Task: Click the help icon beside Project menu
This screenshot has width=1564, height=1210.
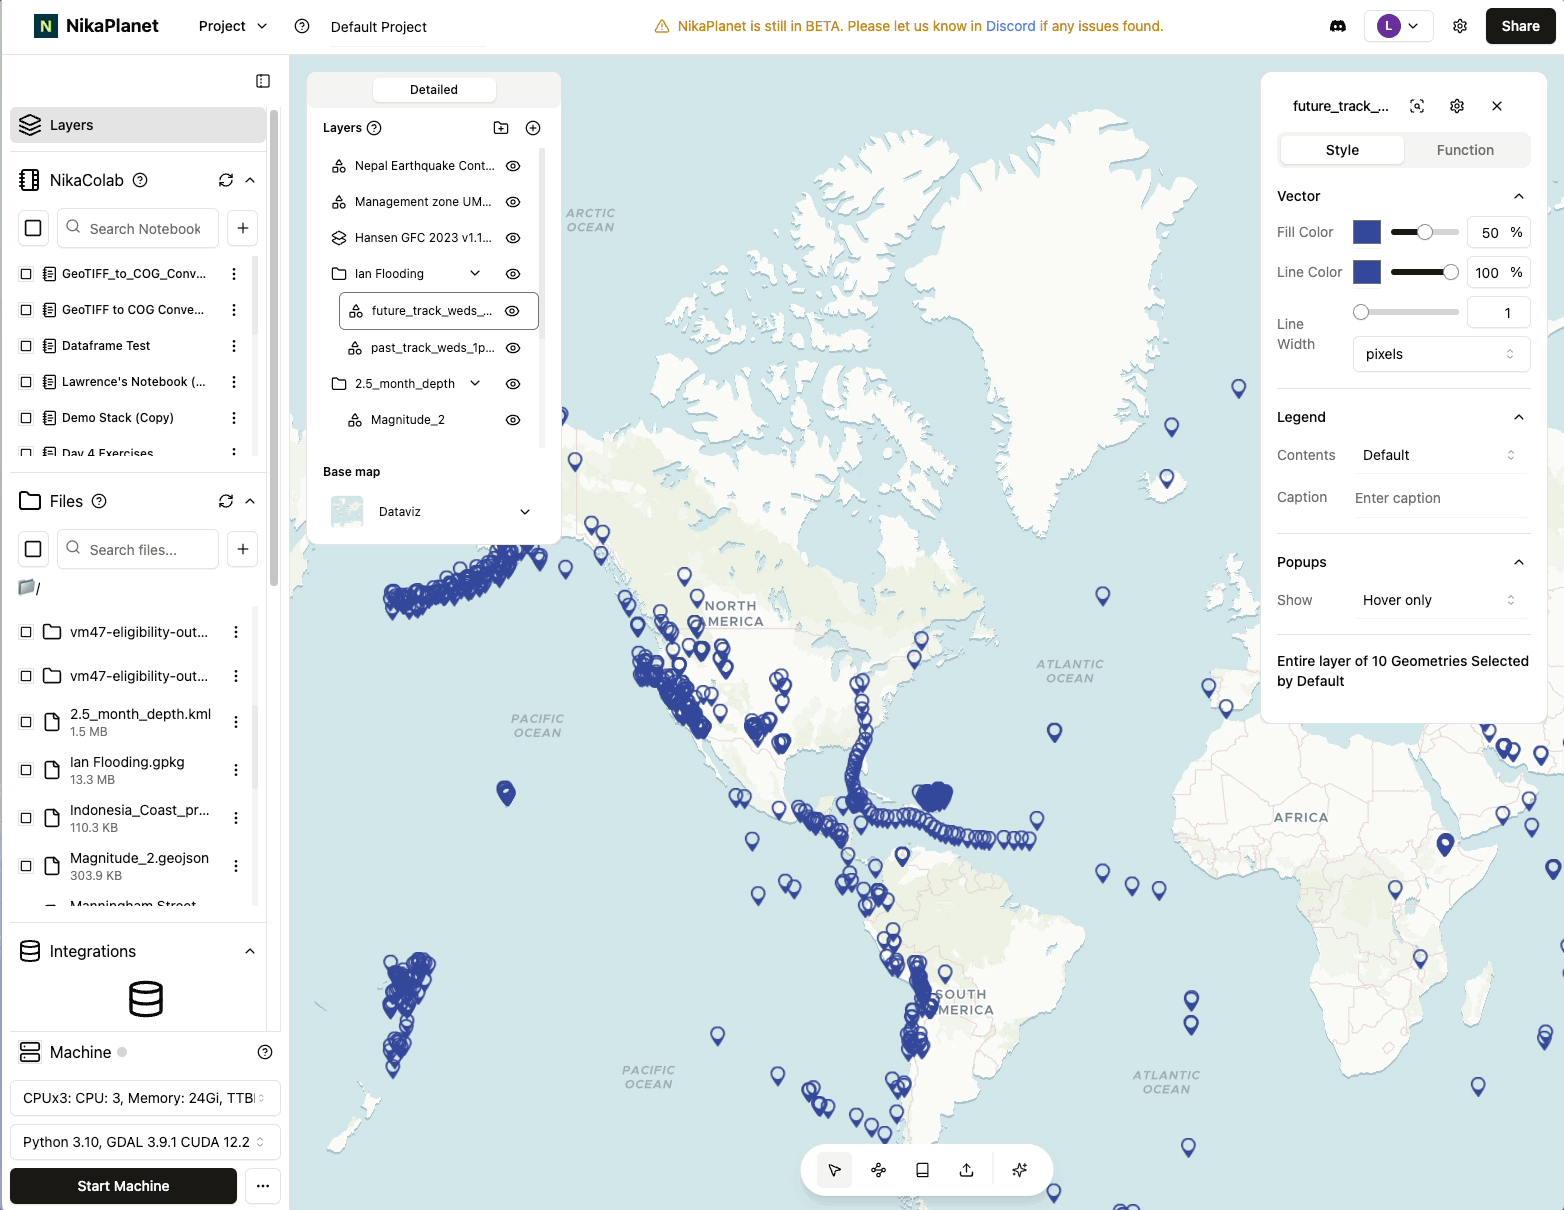Action: (x=302, y=26)
